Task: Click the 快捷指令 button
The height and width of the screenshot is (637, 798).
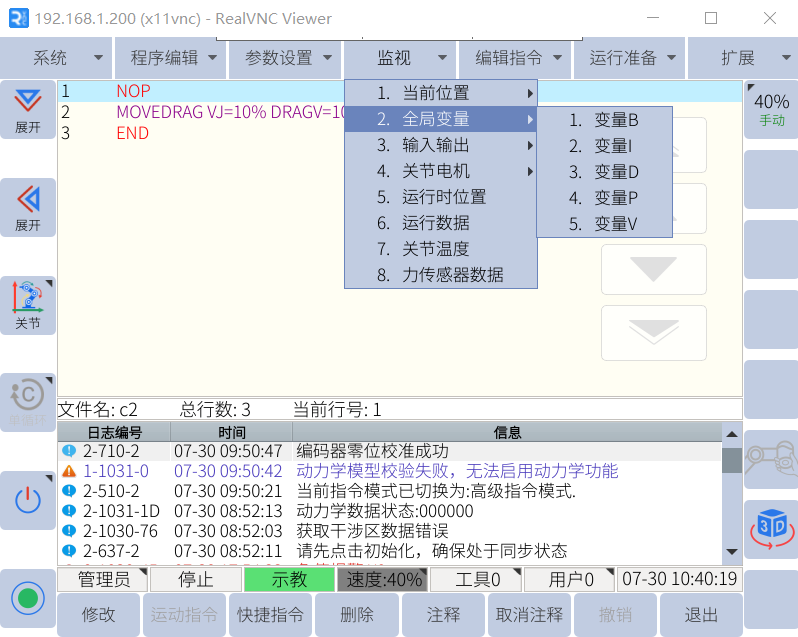Action: [x=271, y=615]
